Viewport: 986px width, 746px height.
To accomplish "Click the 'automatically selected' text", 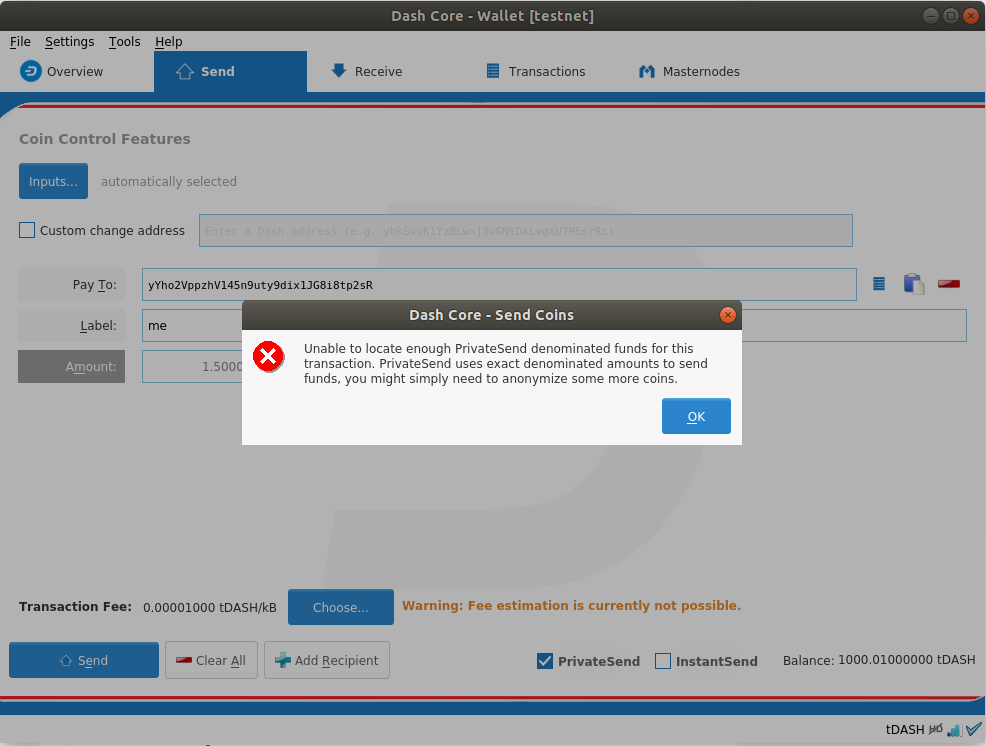I will [169, 181].
